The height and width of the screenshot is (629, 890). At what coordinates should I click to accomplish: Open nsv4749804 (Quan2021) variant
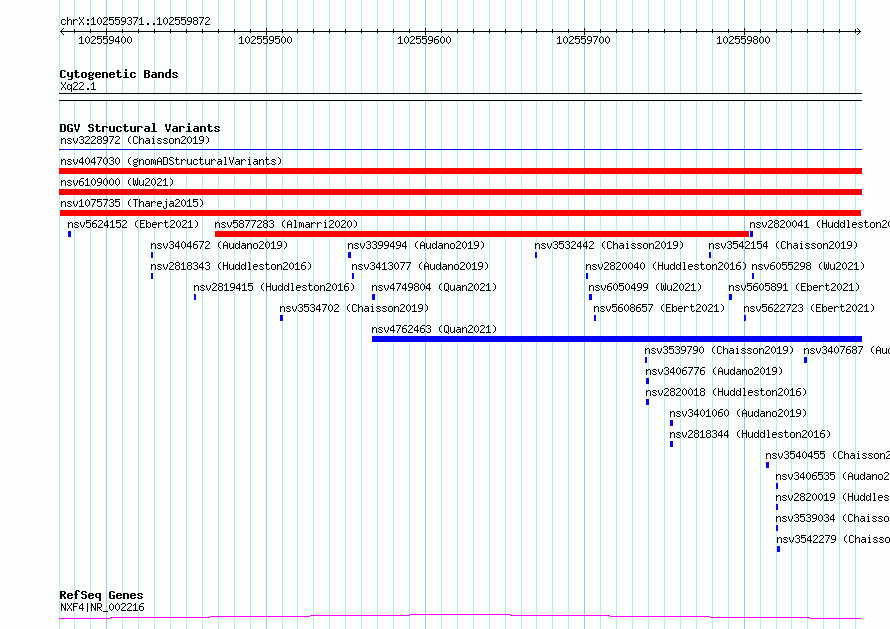(434, 287)
